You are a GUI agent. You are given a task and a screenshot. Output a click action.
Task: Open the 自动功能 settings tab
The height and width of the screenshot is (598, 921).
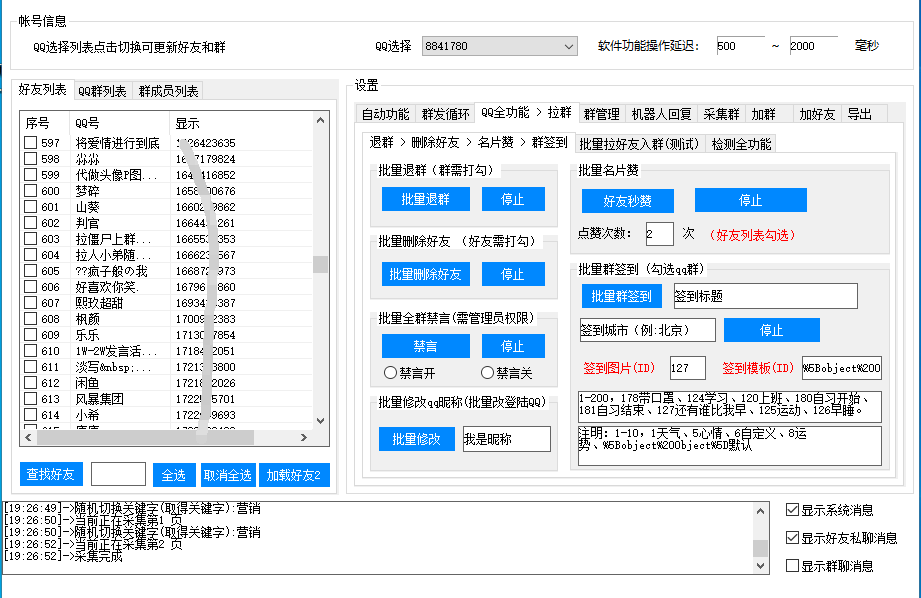pyautogui.click(x=385, y=114)
